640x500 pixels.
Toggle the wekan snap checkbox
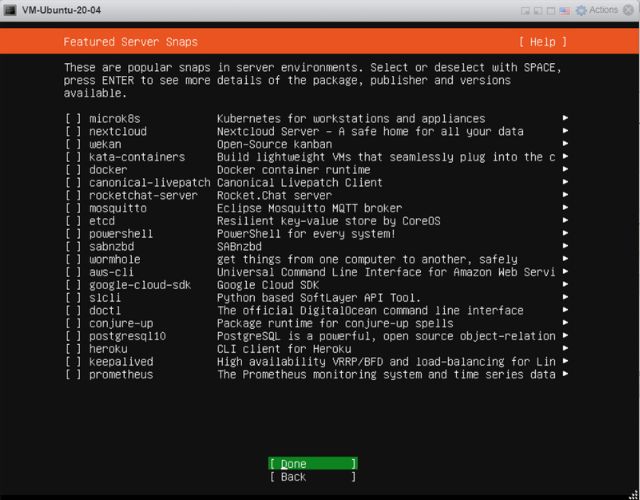[73, 144]
